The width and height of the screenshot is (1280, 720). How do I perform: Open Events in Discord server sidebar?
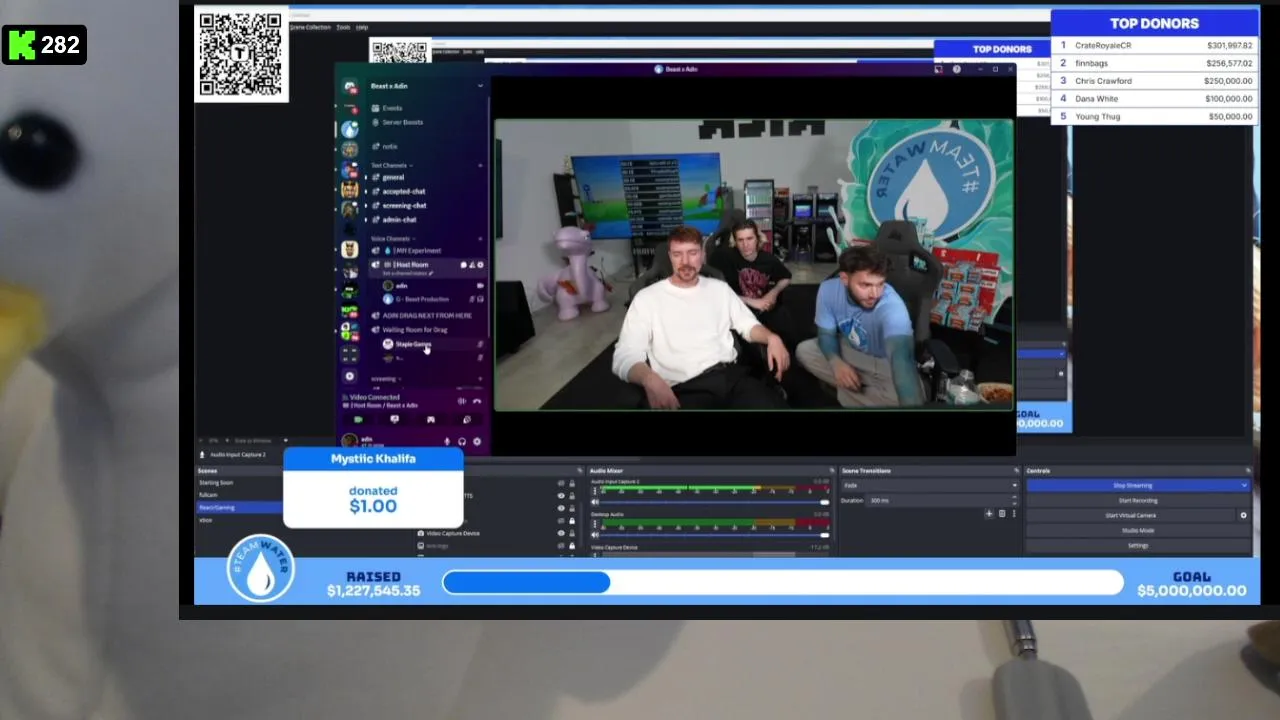coord(392,108)
